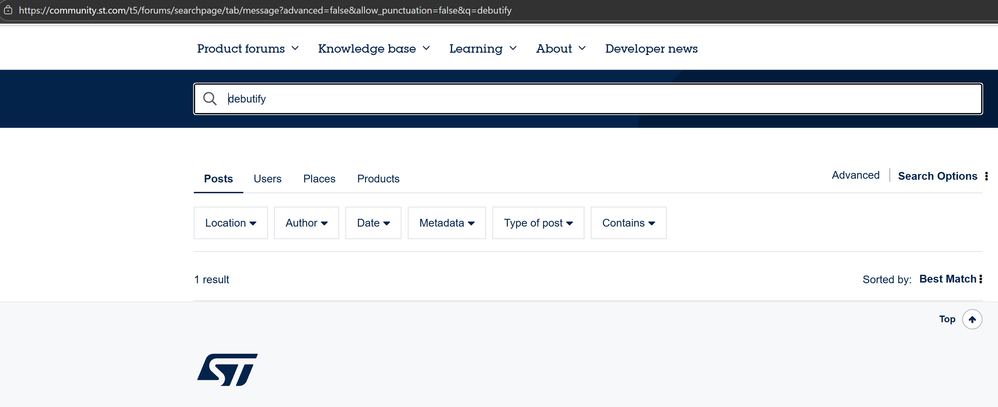Switch to the Places tab
Viewport: 998px width, 407px height.
pyautogui.click(x=319, y=179)
